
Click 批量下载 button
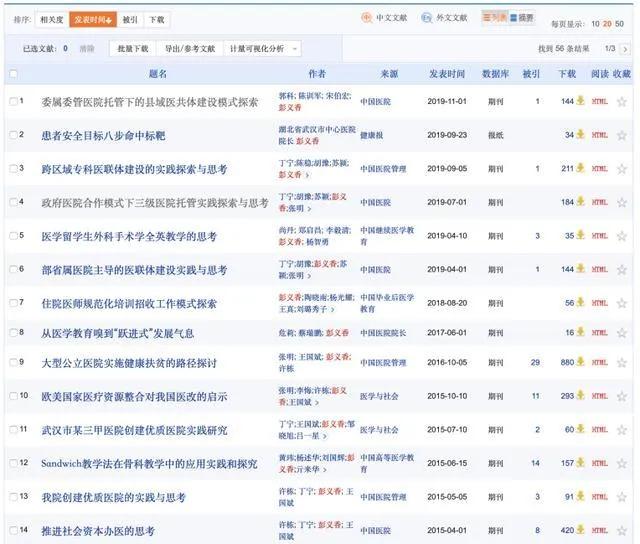(x=133, y=49)
